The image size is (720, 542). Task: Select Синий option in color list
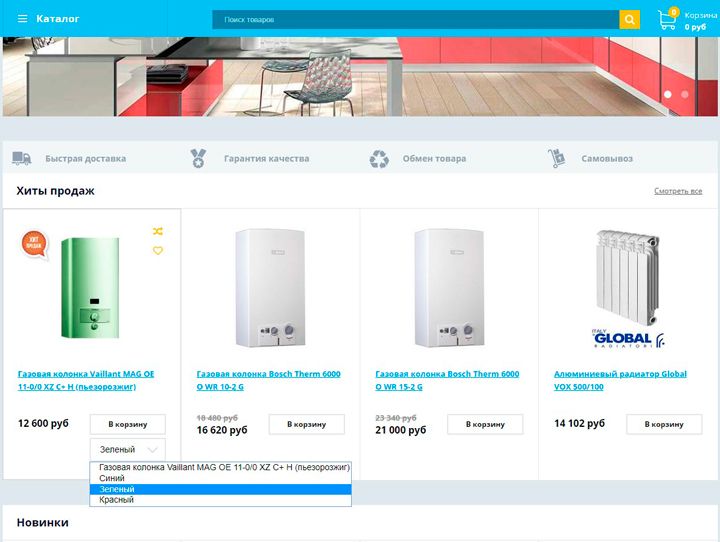pos(112,478)
